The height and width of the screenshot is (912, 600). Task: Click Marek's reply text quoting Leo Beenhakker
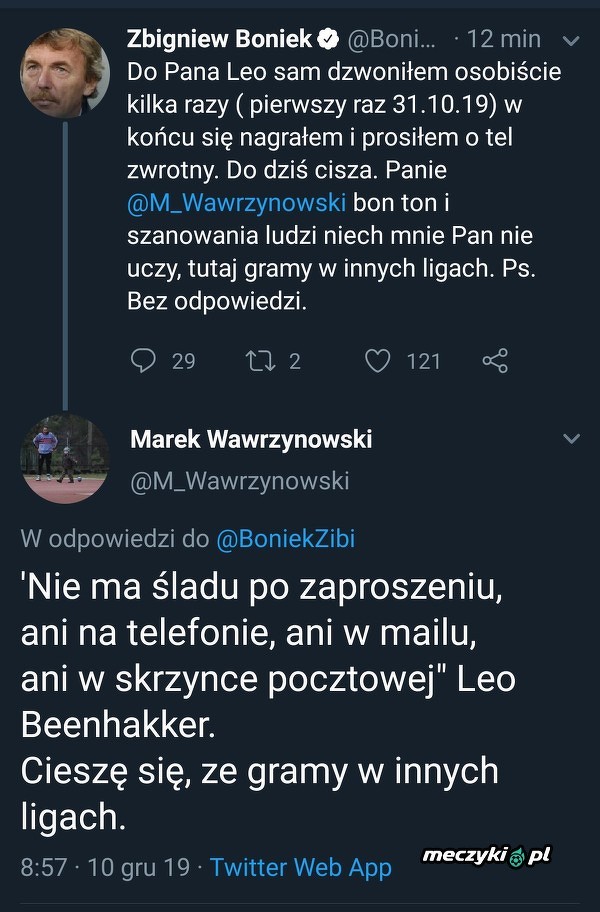point(260,700)
